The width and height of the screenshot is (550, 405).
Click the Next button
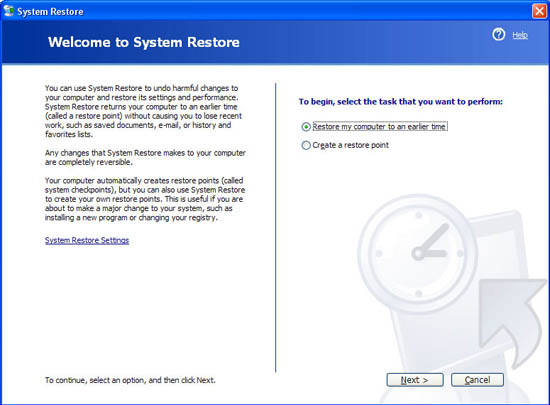[415, 380]
